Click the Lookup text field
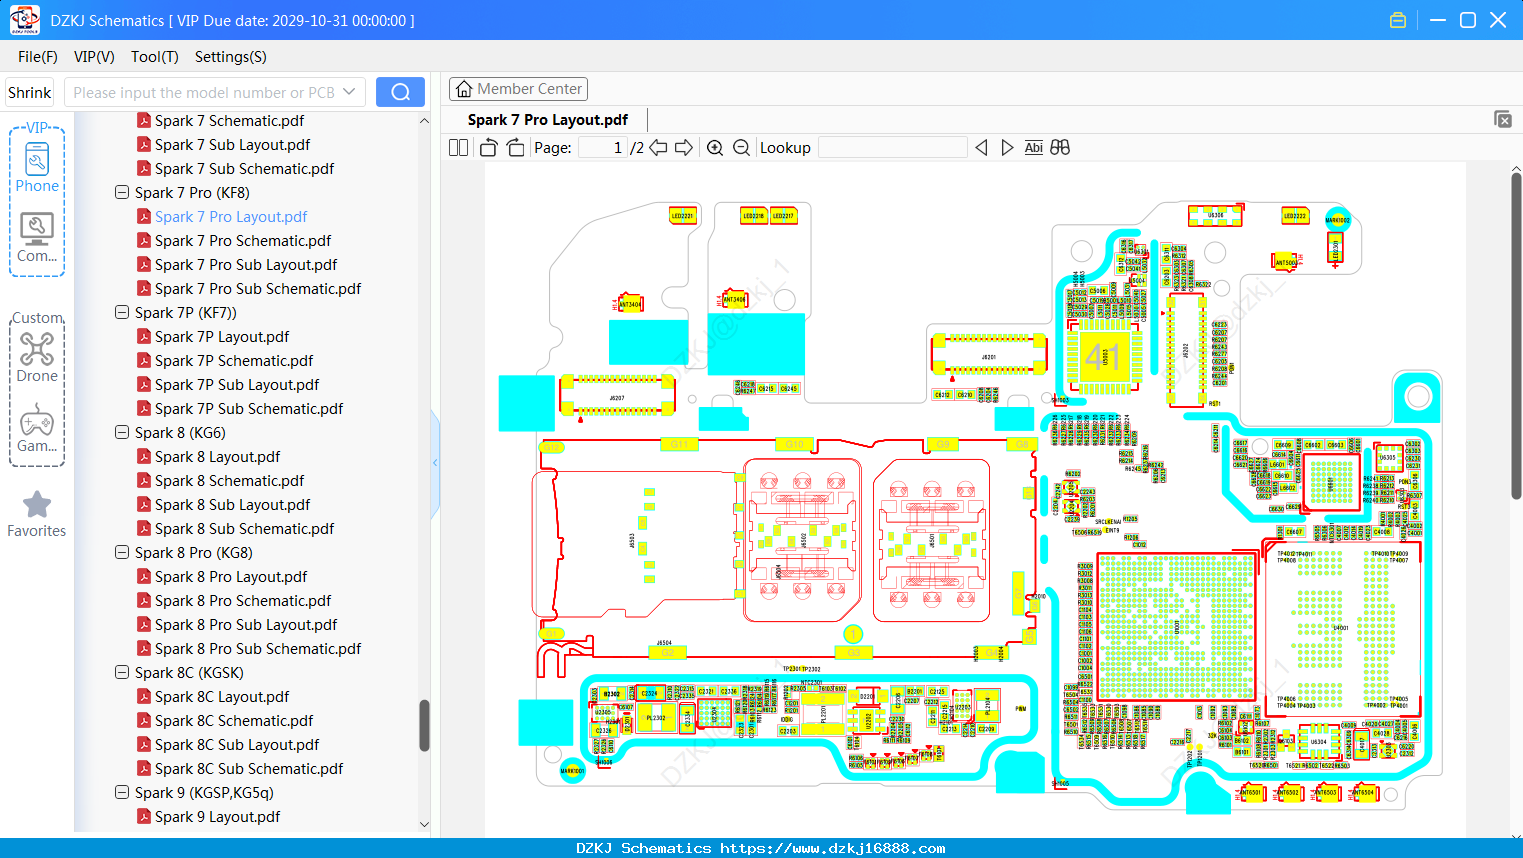1523x858 pixels. [892, 148]
